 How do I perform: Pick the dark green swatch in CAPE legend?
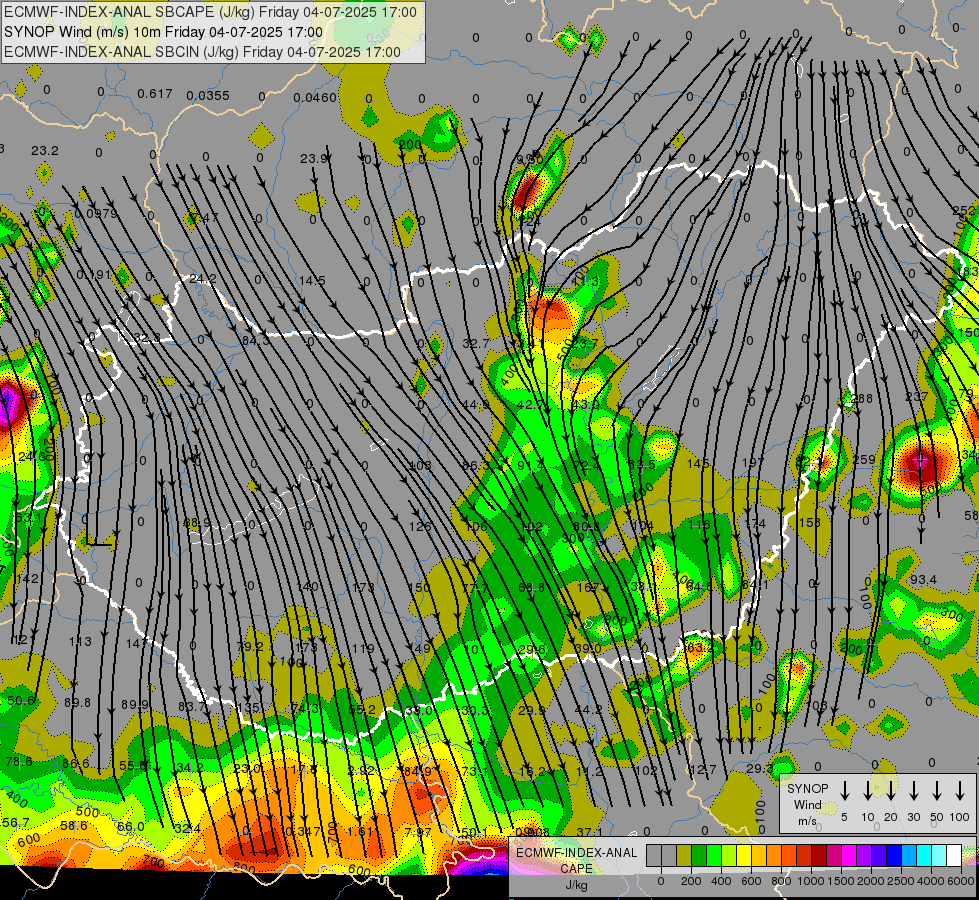(x=699, y=856)
